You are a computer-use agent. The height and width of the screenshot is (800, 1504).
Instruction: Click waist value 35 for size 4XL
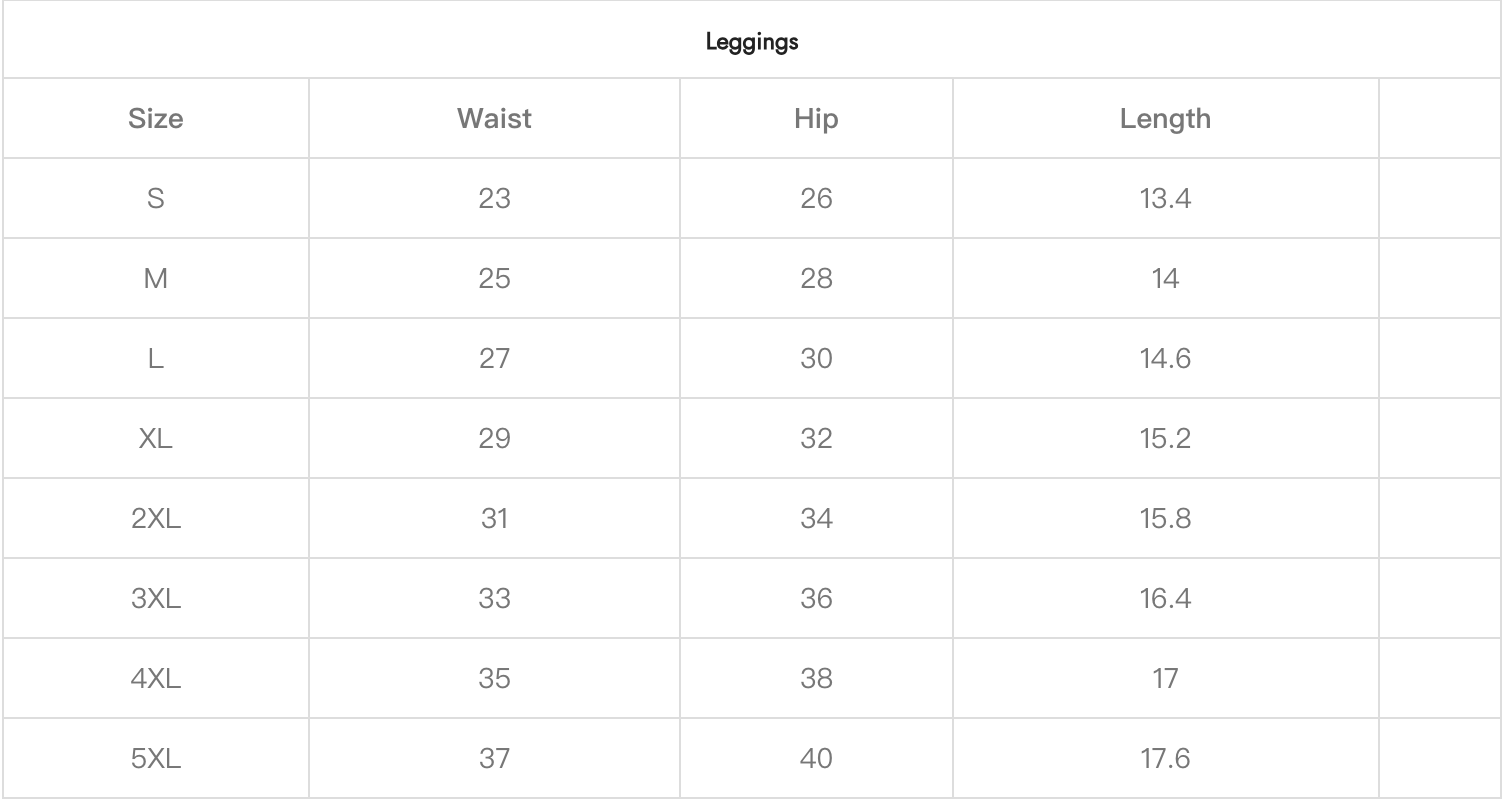point(494,679)
